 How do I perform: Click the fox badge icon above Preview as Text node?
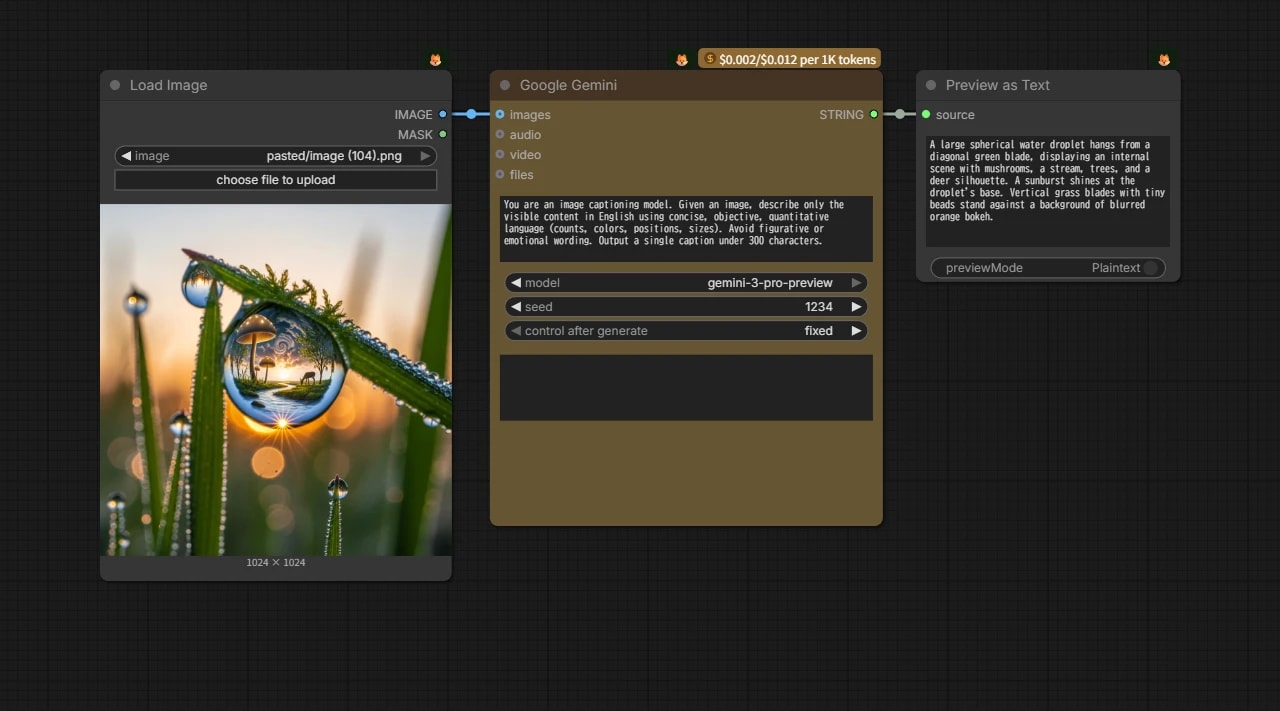pyautogui.click(x=1164, y=60)
